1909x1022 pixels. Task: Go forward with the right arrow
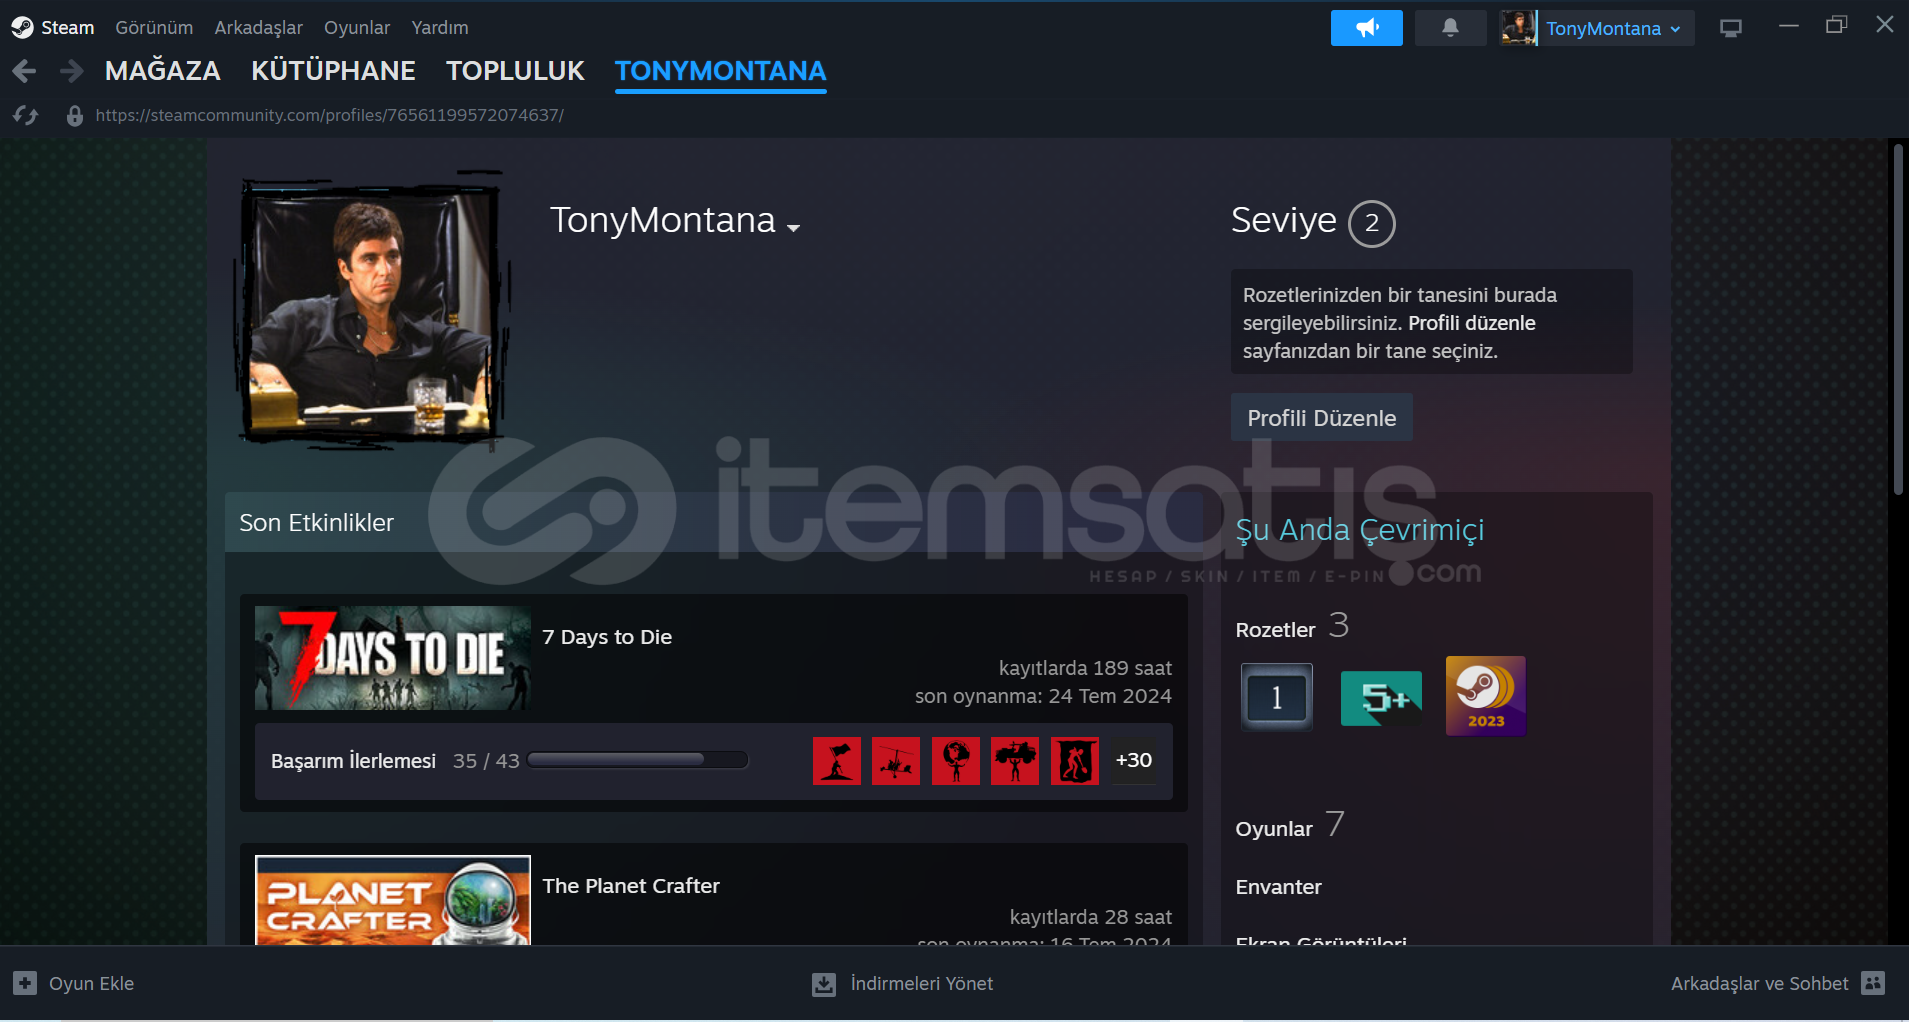[71, 71]
